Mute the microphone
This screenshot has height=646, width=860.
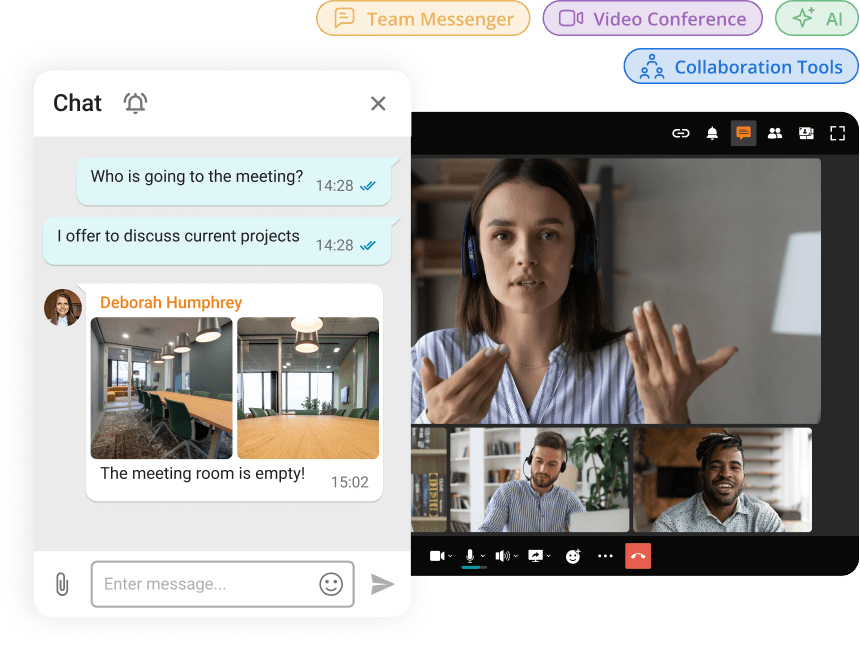[x=470, y=556]
